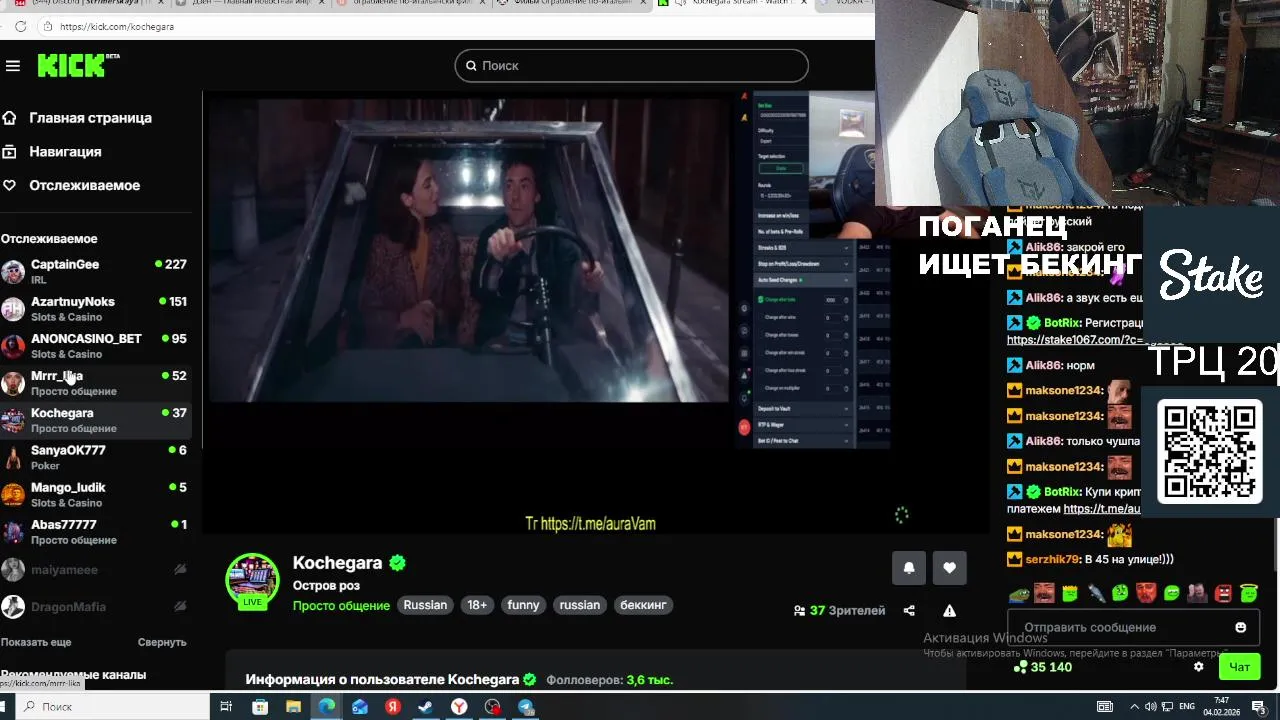The image size is (1280, 720).
Task: Click the беккинг tag
Action: click(643, 605)
